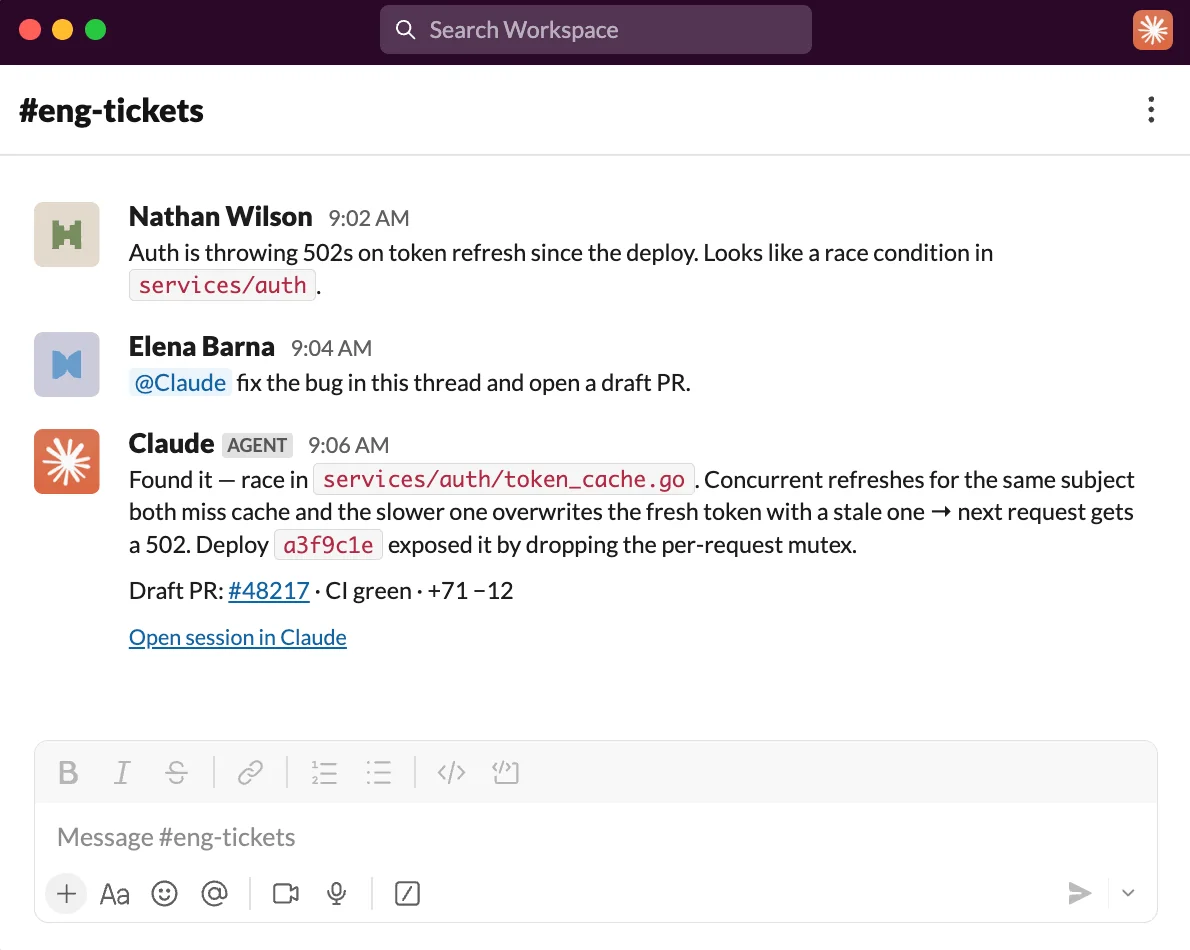The image size is (1190, 950).
Task: Click the 9:04 AM timestamp
Action: pyautogui.click(x=332, y=348)
